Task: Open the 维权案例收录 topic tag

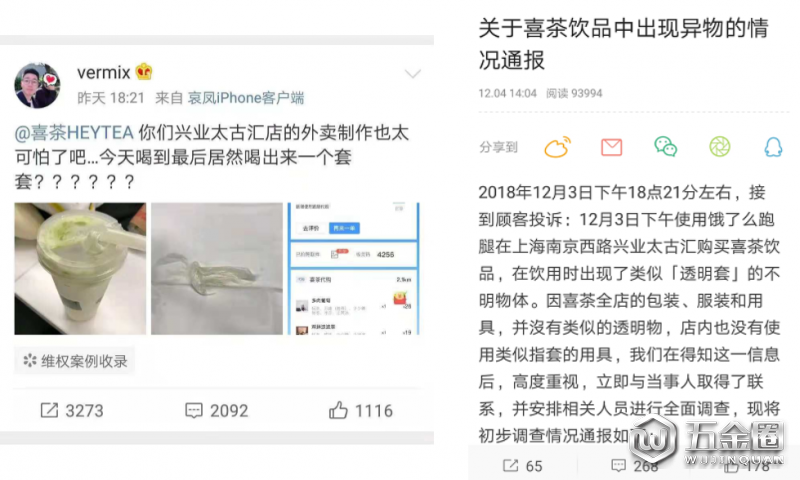Action: [74, 361]
